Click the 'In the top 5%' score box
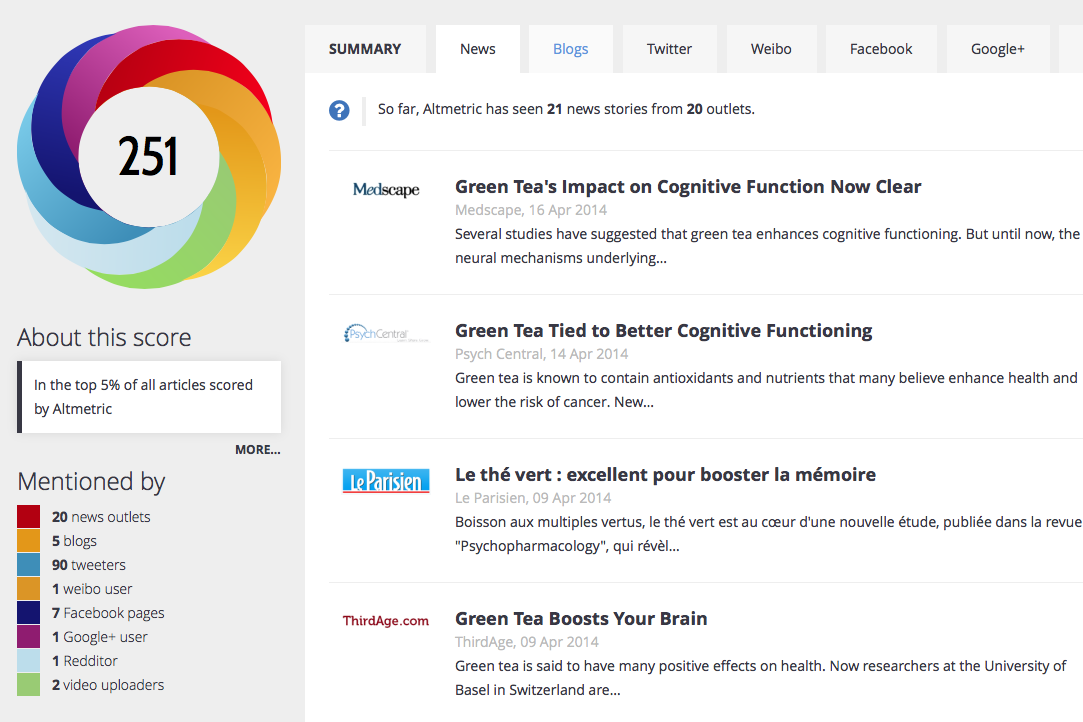 pos(150,397)
